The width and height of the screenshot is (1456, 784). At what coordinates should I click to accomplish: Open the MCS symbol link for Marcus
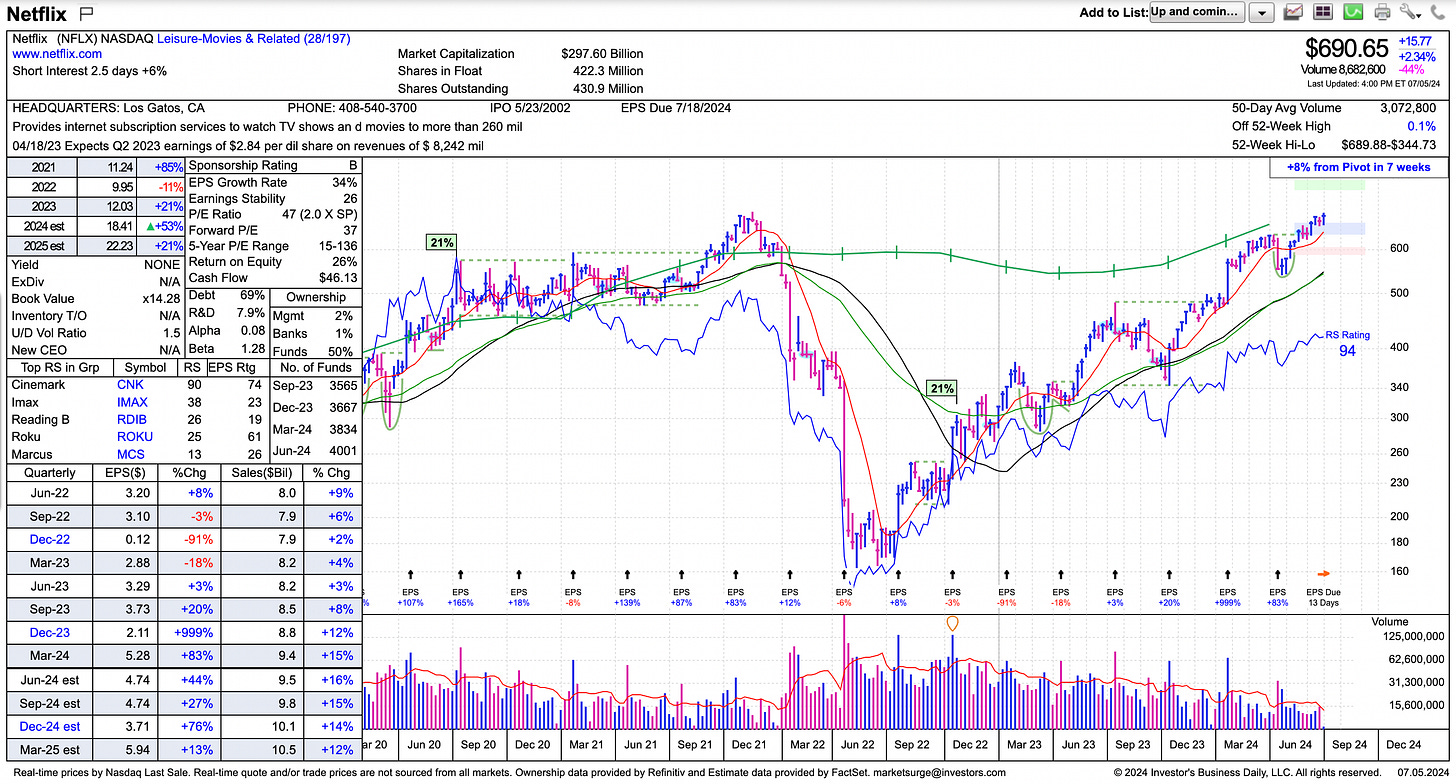click(130, 455)
